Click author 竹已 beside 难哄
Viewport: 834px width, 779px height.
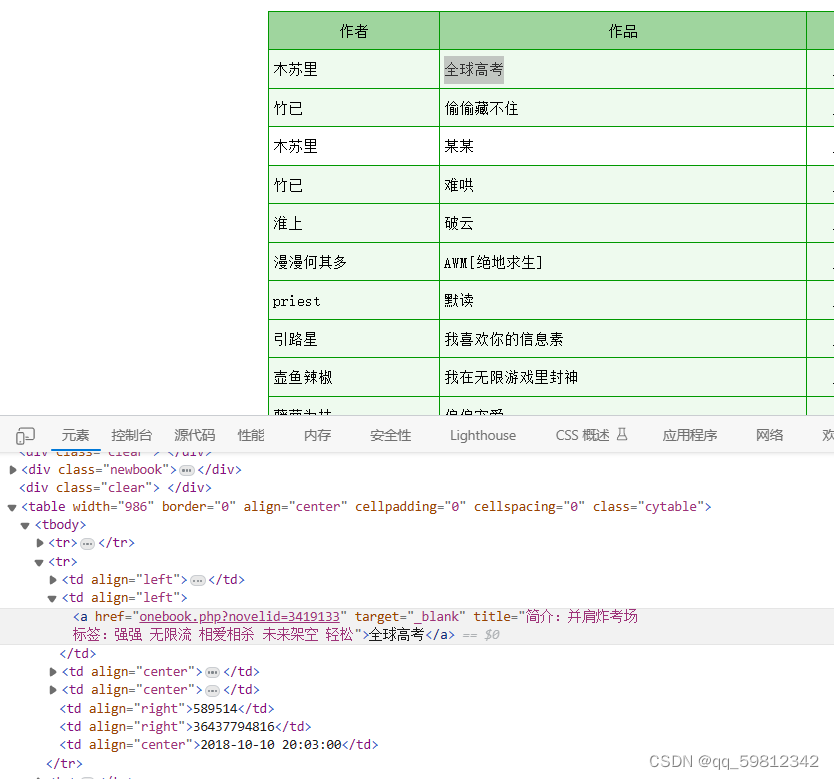(288, 185)
